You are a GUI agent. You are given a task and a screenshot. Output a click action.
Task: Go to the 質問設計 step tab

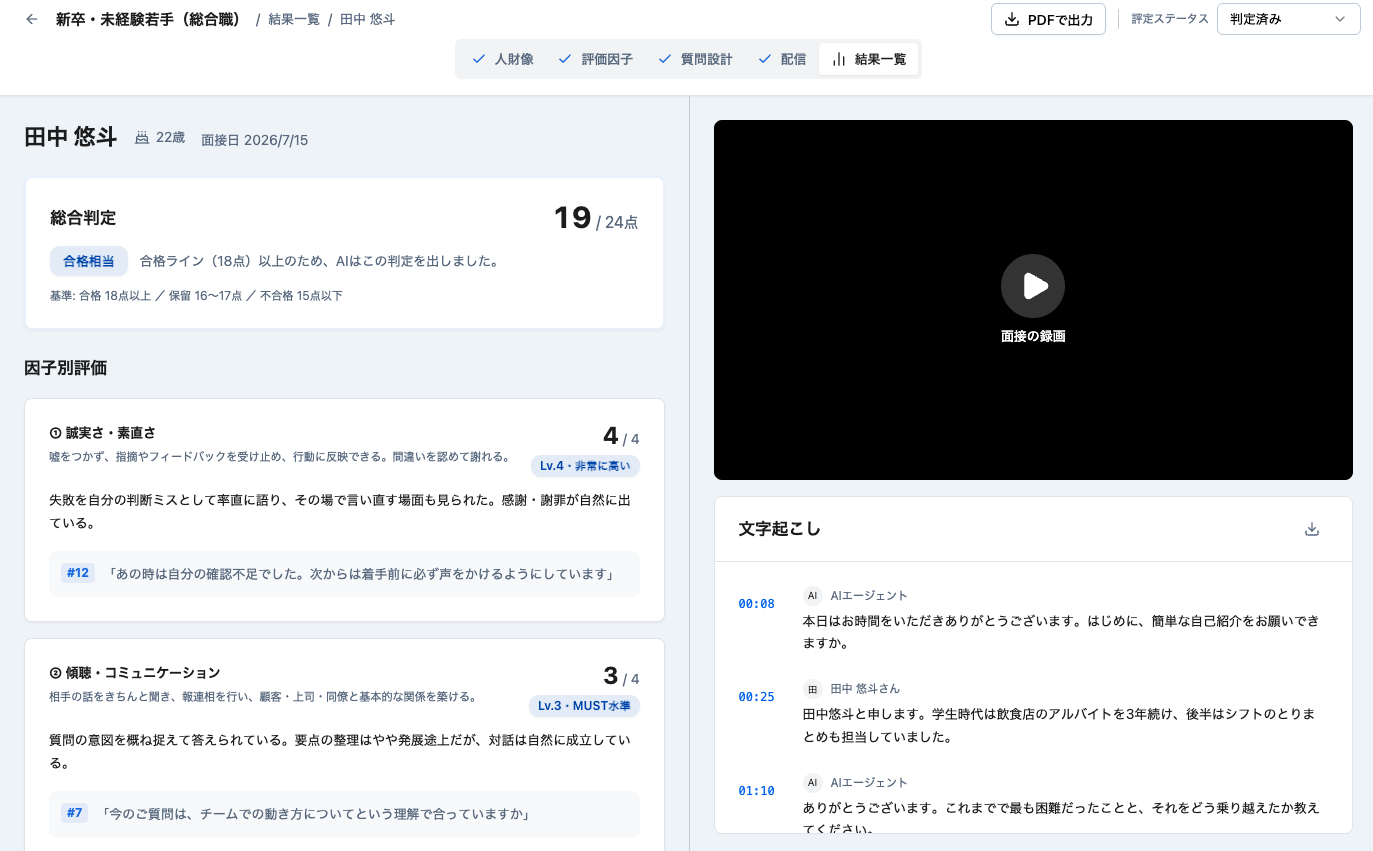pos(695,59)
